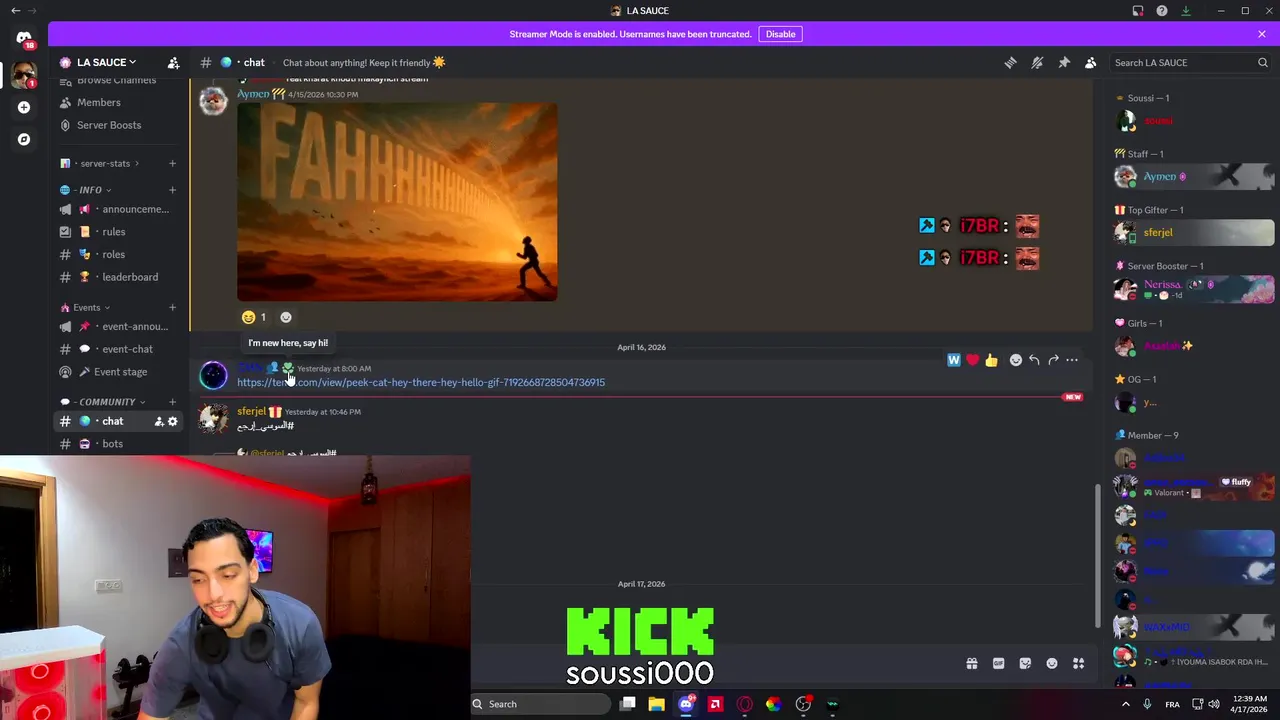Reply to the hovered message

tap(1034, 360)
